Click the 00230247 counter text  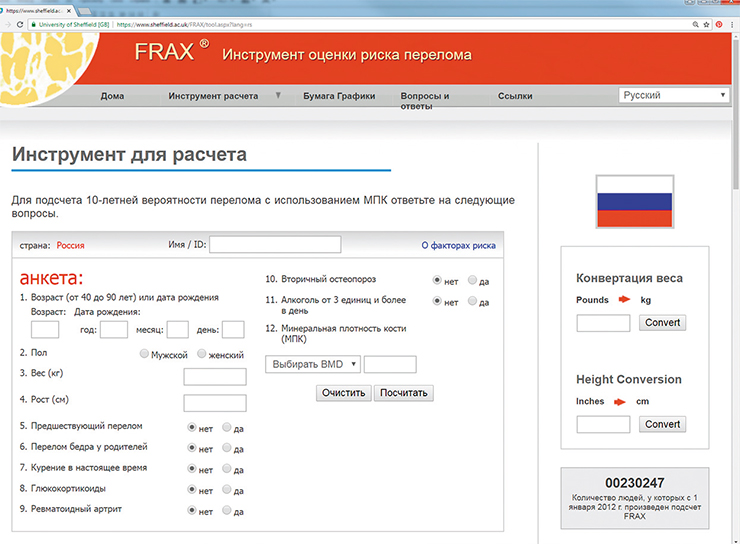point(635,483)
